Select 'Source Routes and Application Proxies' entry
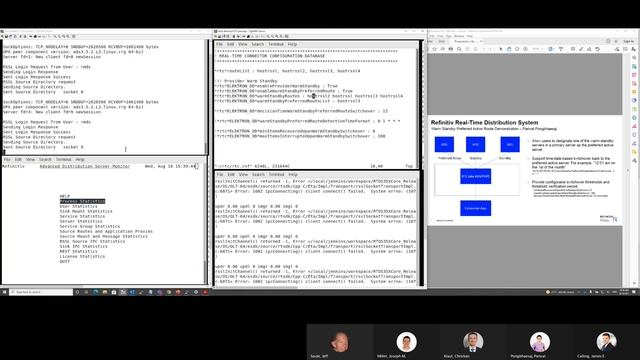This screenshot has width=640, height=360. pyautogui.click(x=106, y=231)
